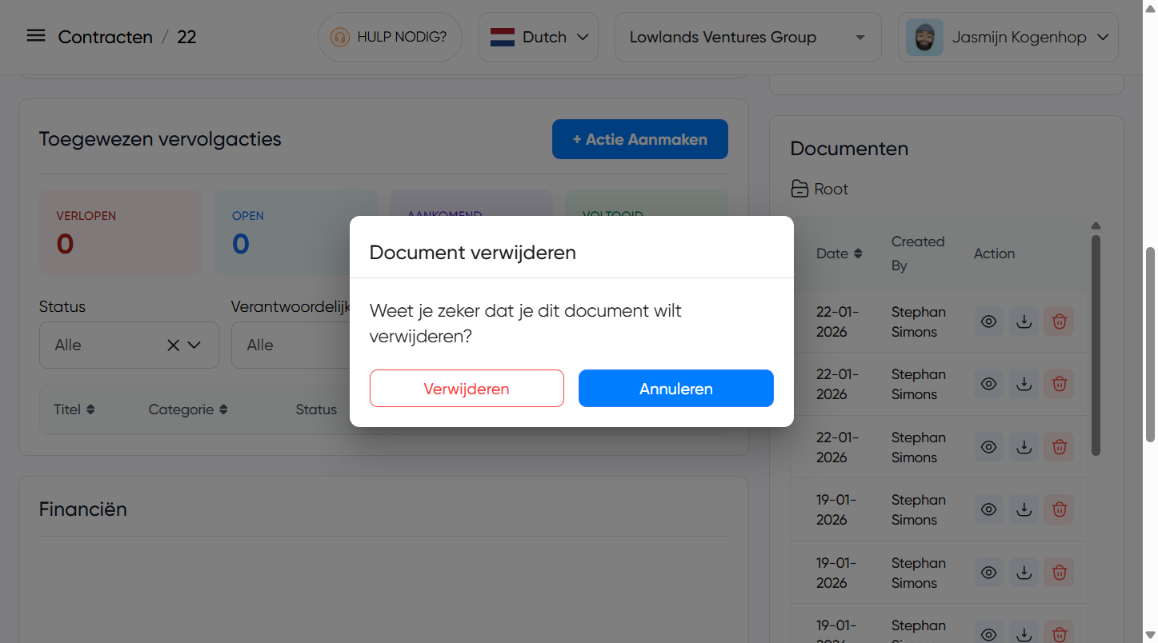Screen dimensions: 1158x643
Task: Click the headset icon in Hulp Nodig
Action: point(340,37)
